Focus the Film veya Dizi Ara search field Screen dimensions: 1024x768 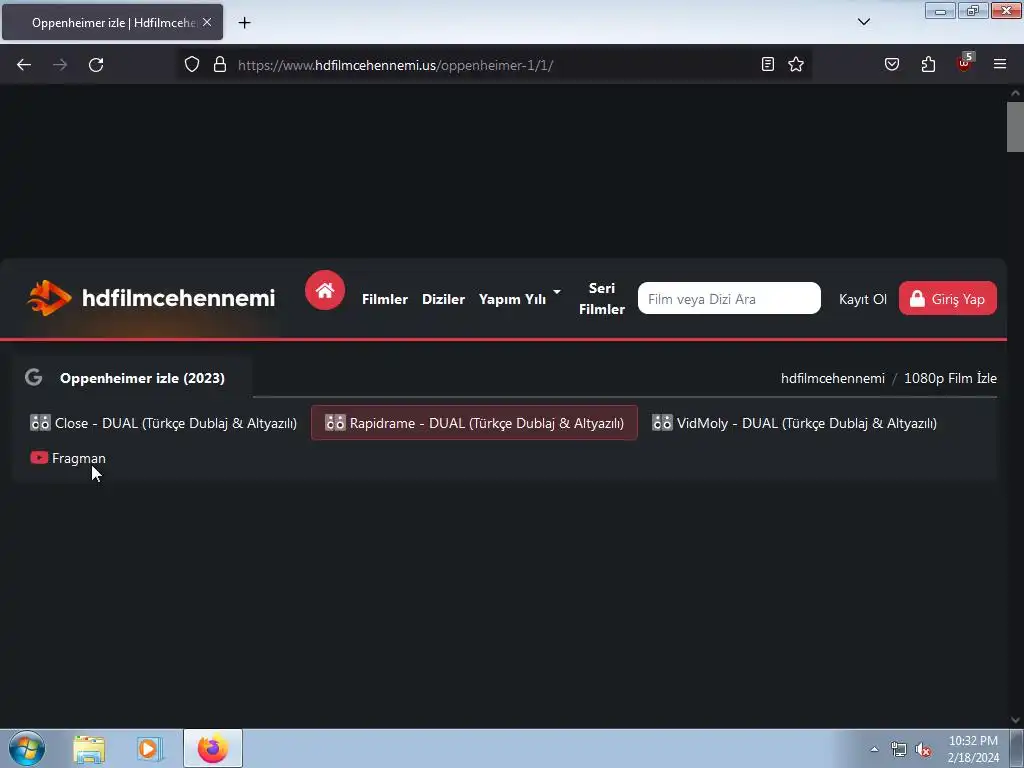pos(729,298)
